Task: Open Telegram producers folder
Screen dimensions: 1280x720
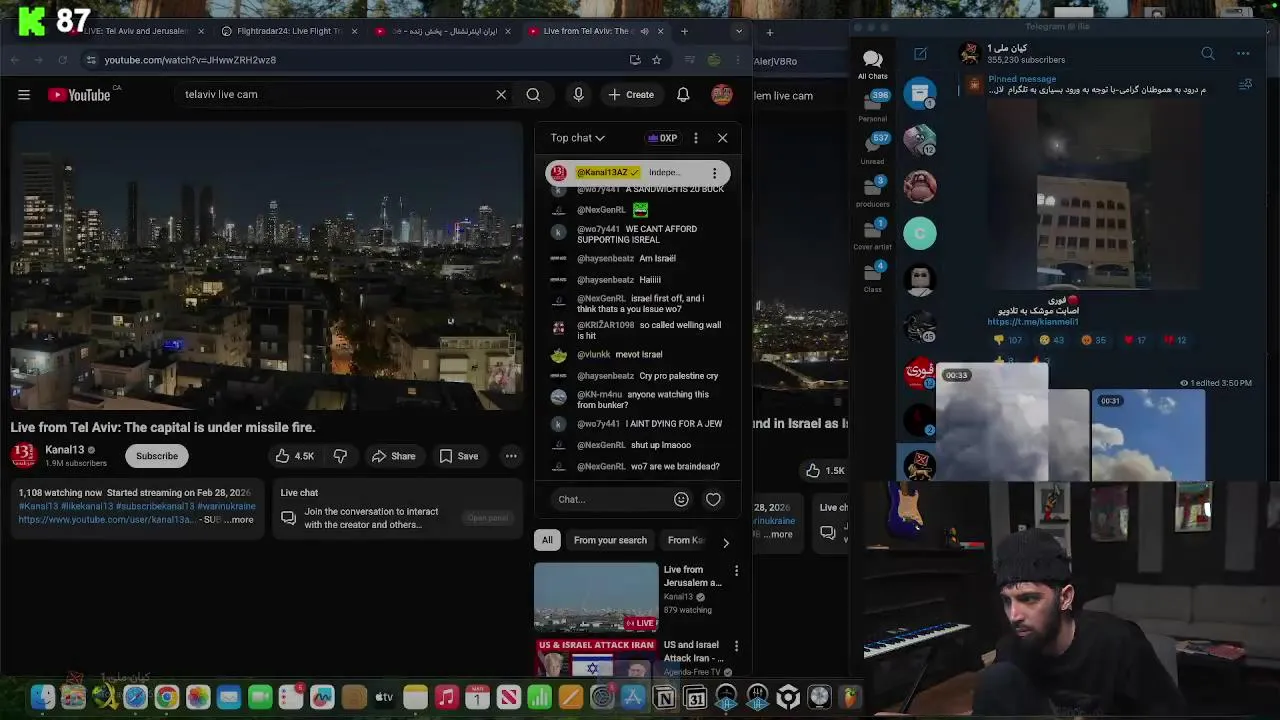Action: [872, 192]
